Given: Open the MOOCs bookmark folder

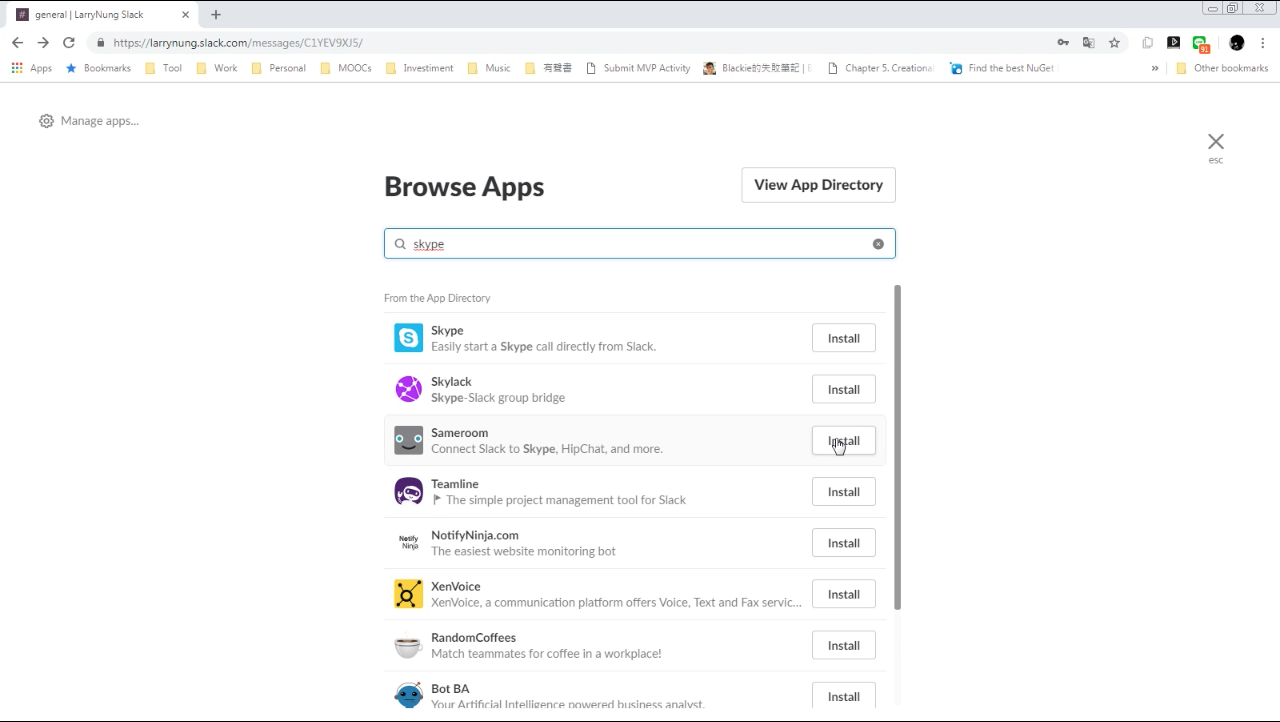Looking at the screenshot, I should pos(347,68).
